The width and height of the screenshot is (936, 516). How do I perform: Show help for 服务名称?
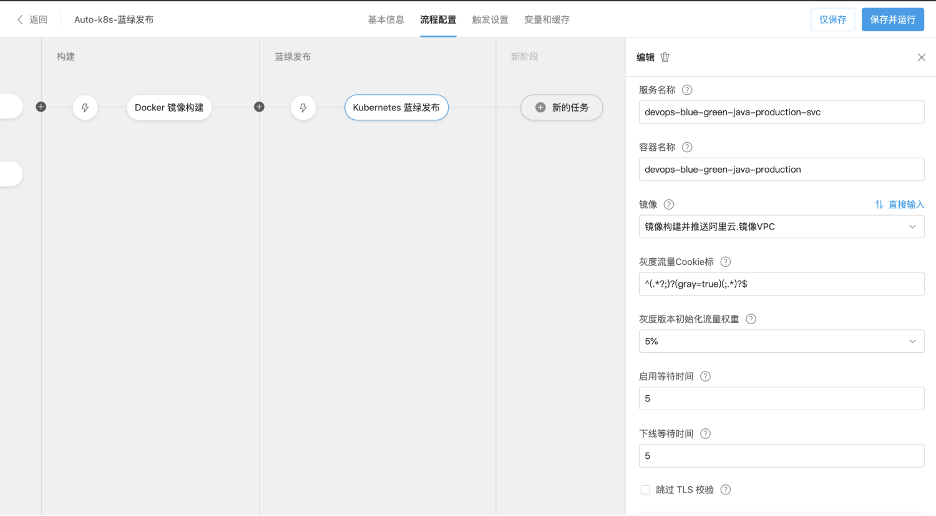pos(687,90)
